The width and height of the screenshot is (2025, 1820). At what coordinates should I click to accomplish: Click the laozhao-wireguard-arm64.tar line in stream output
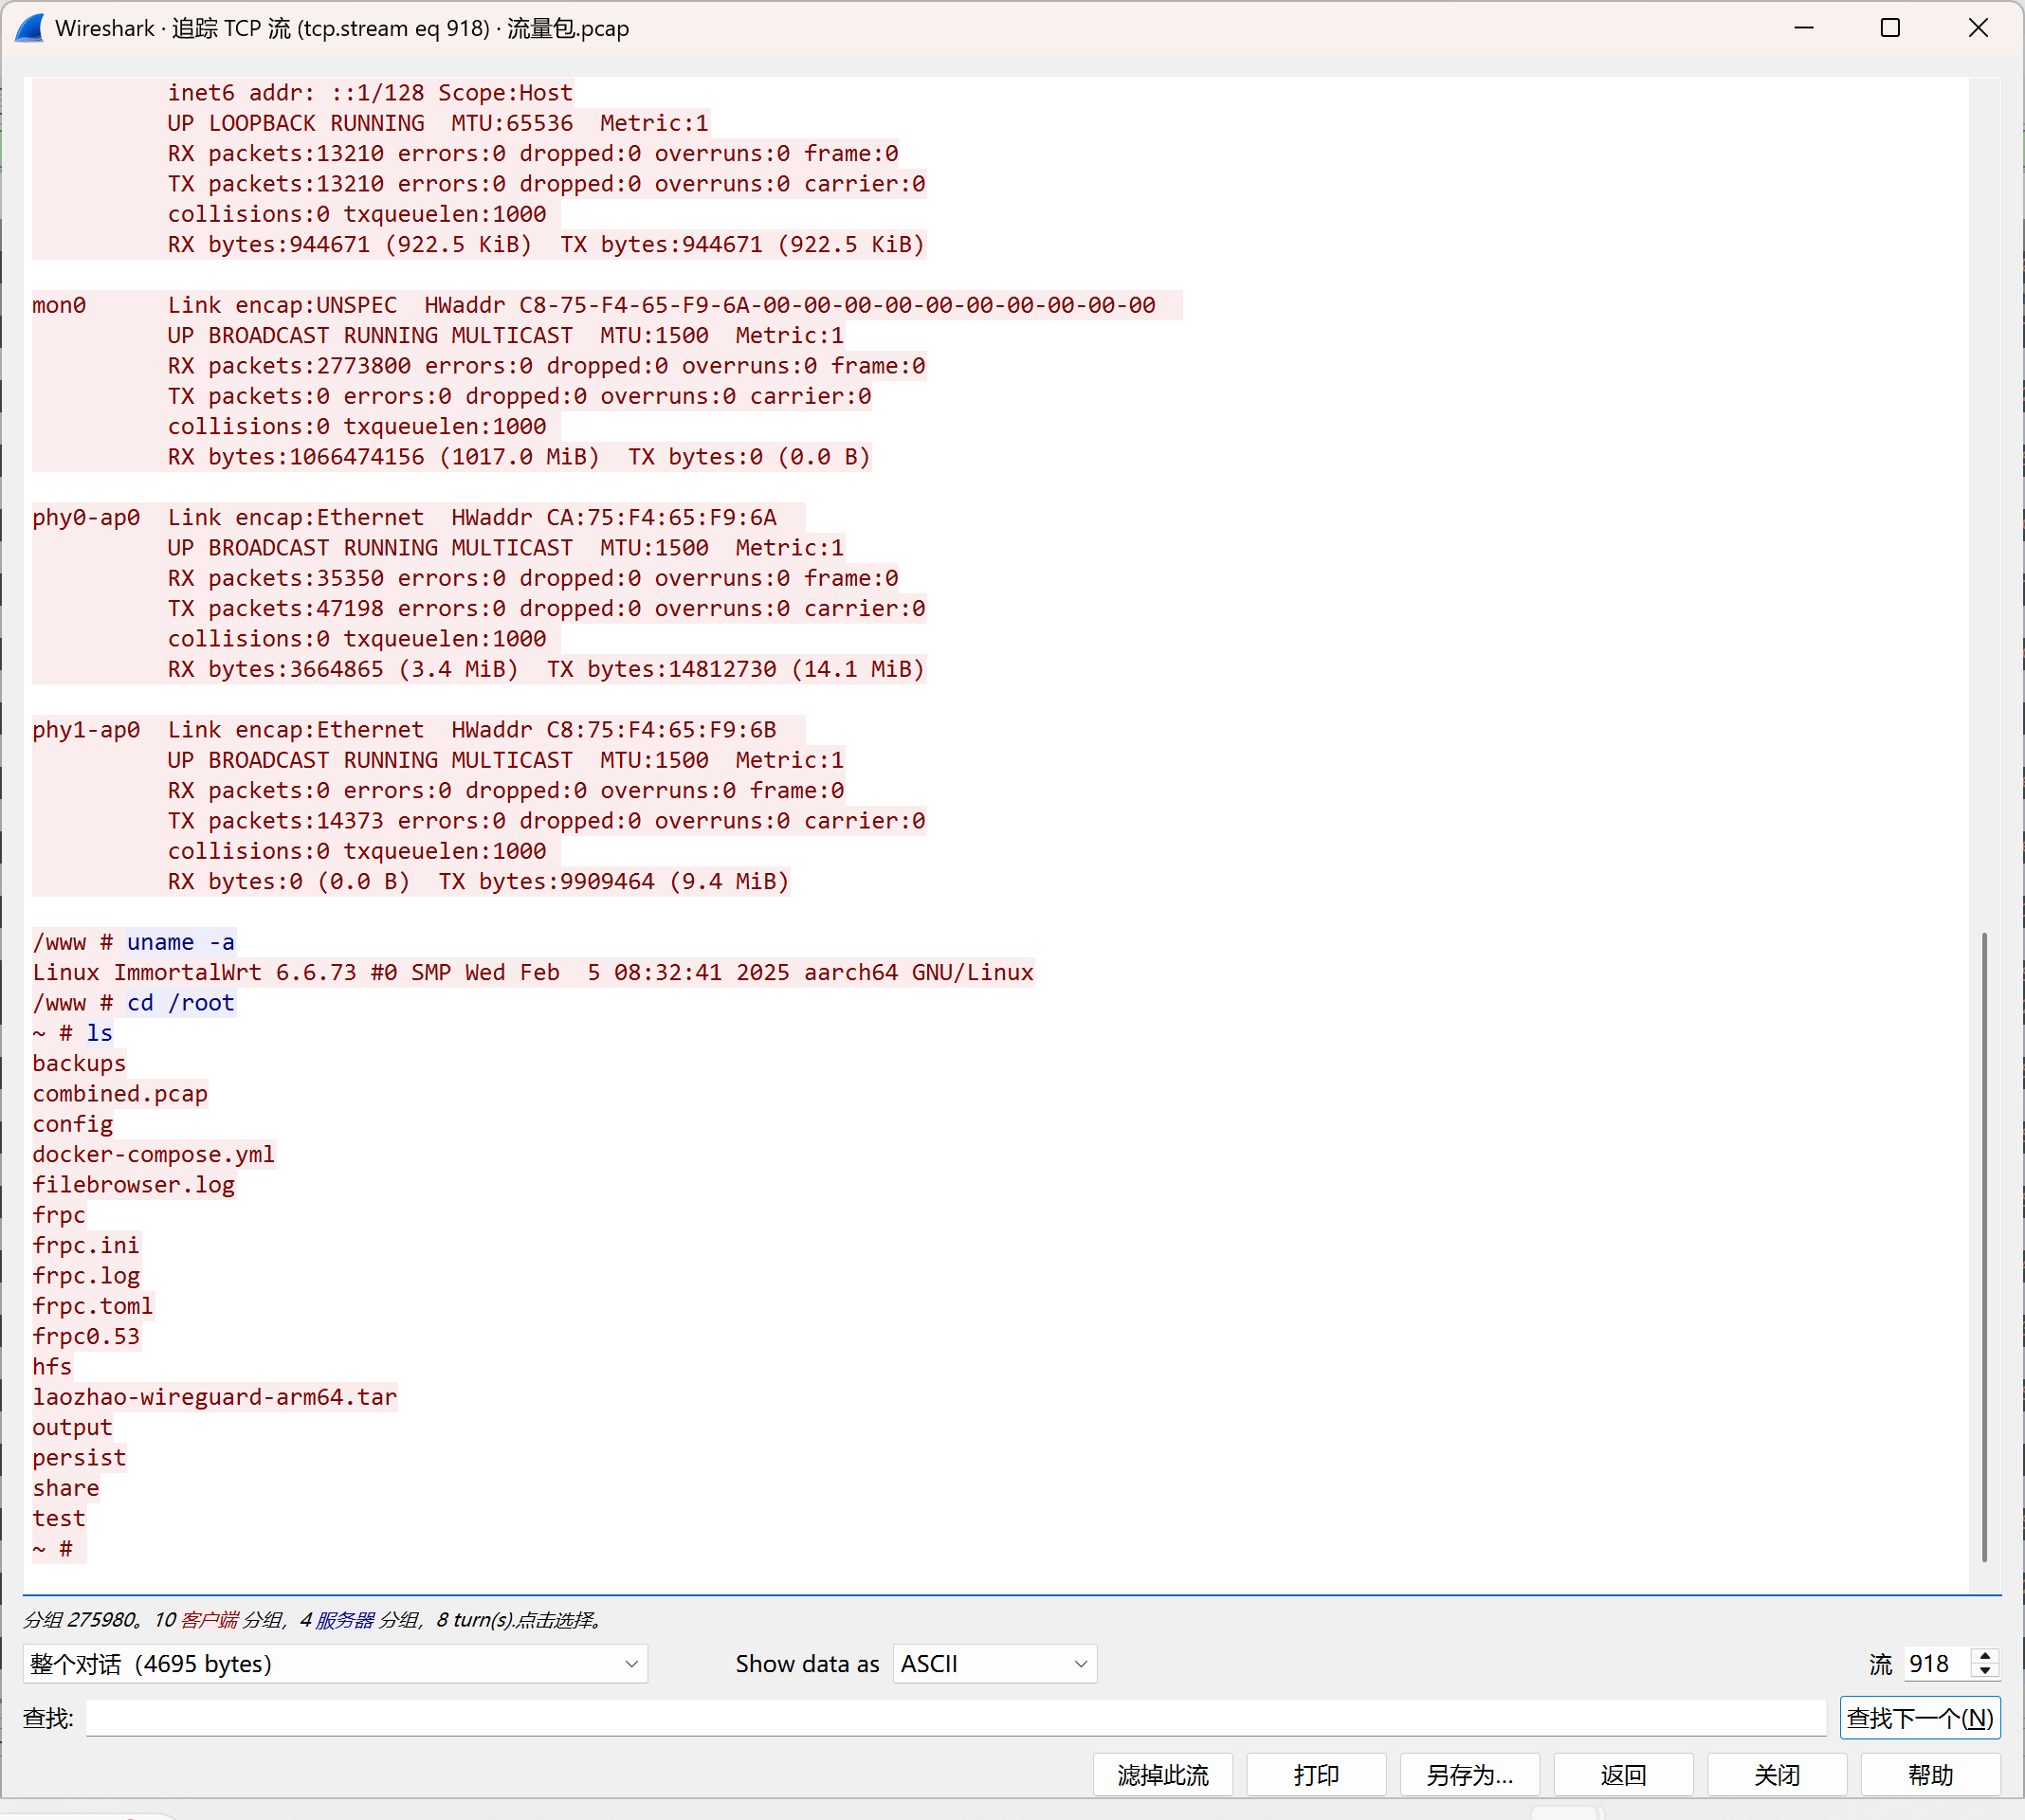[x=214, y=1397]
